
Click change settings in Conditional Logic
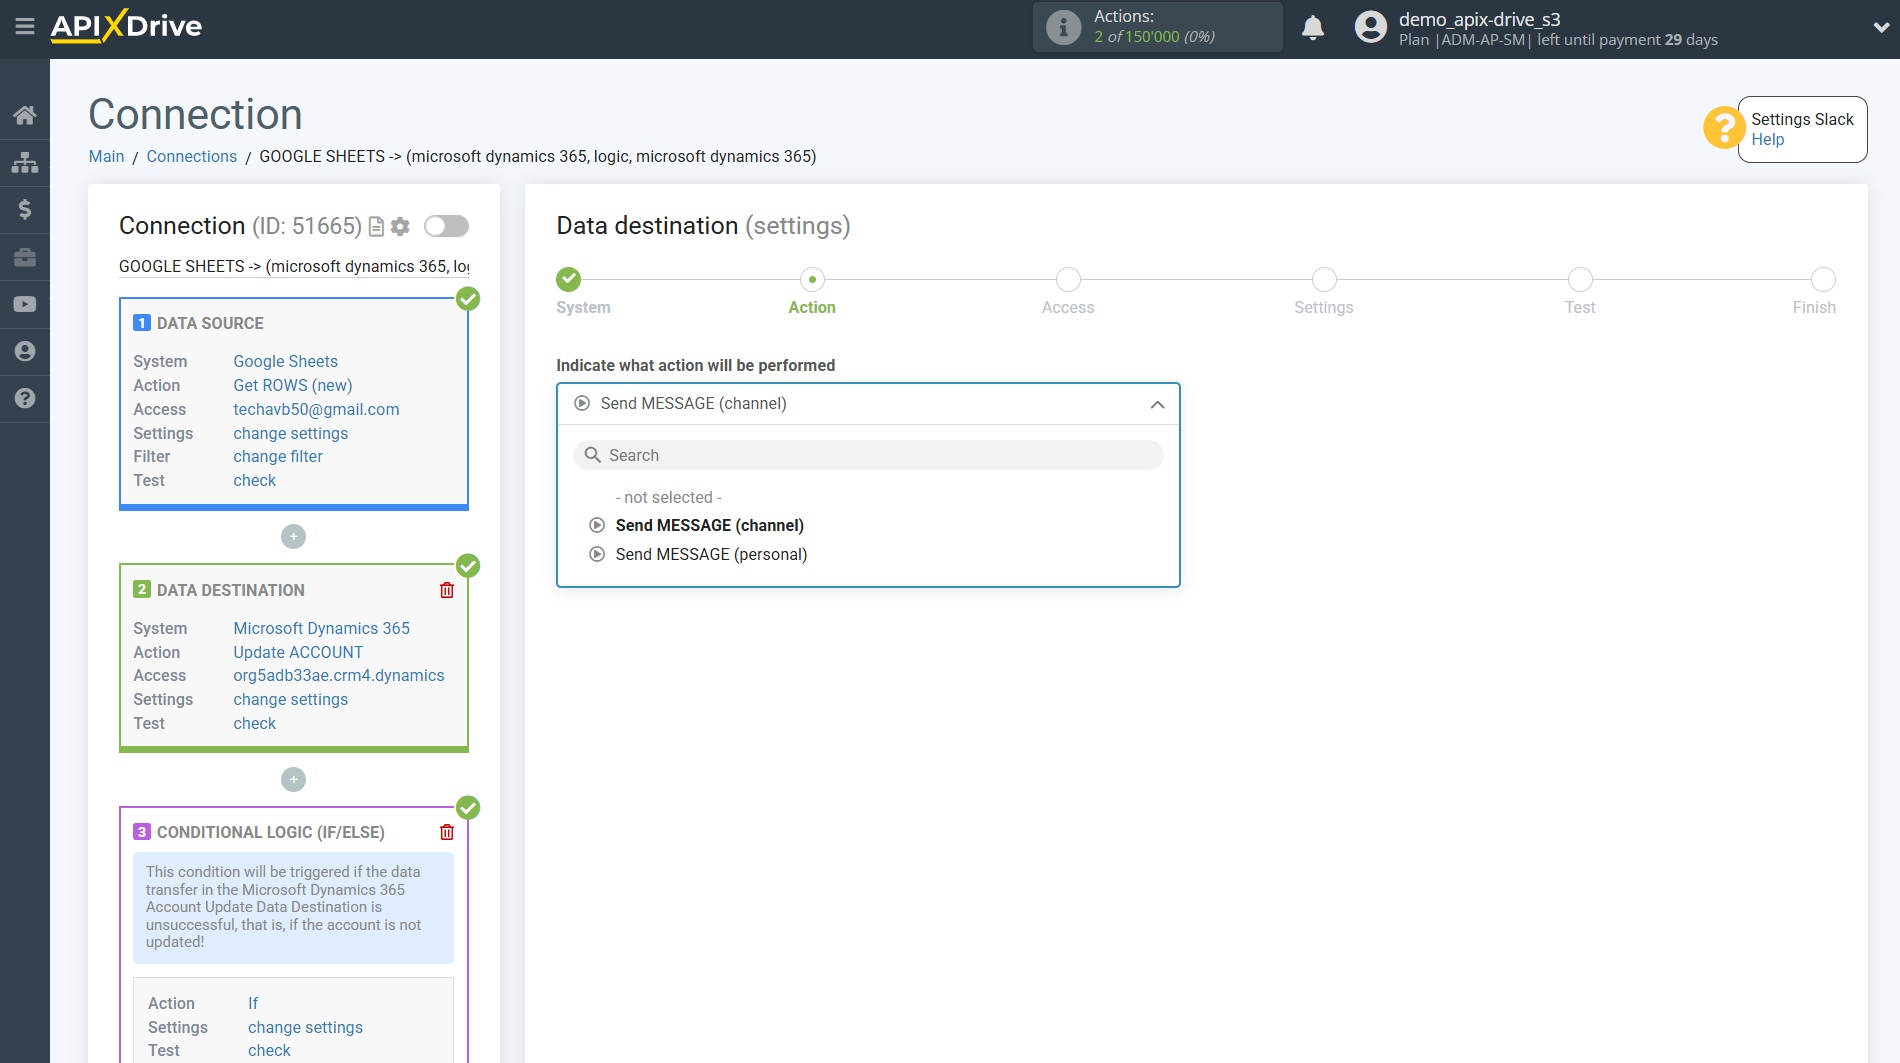[x=305, y=1027]
